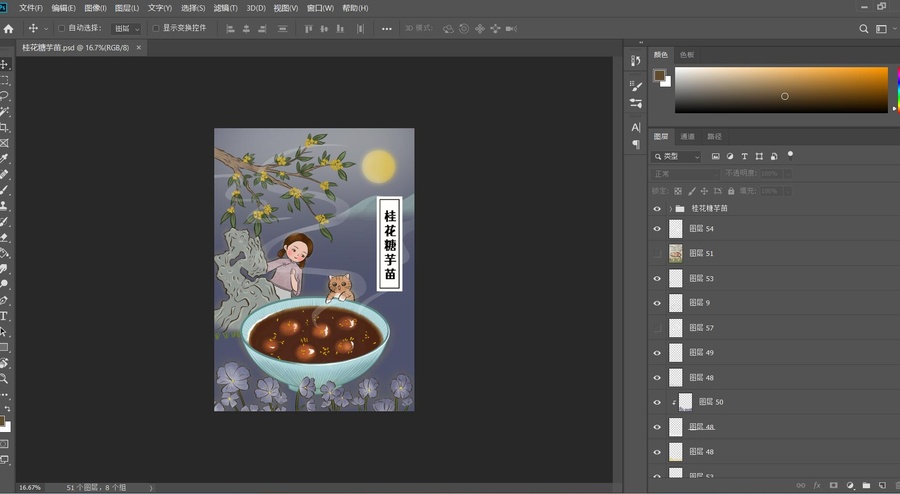Select the Crop tool
This screenshot has height=494, width=900.
(5, 127)
